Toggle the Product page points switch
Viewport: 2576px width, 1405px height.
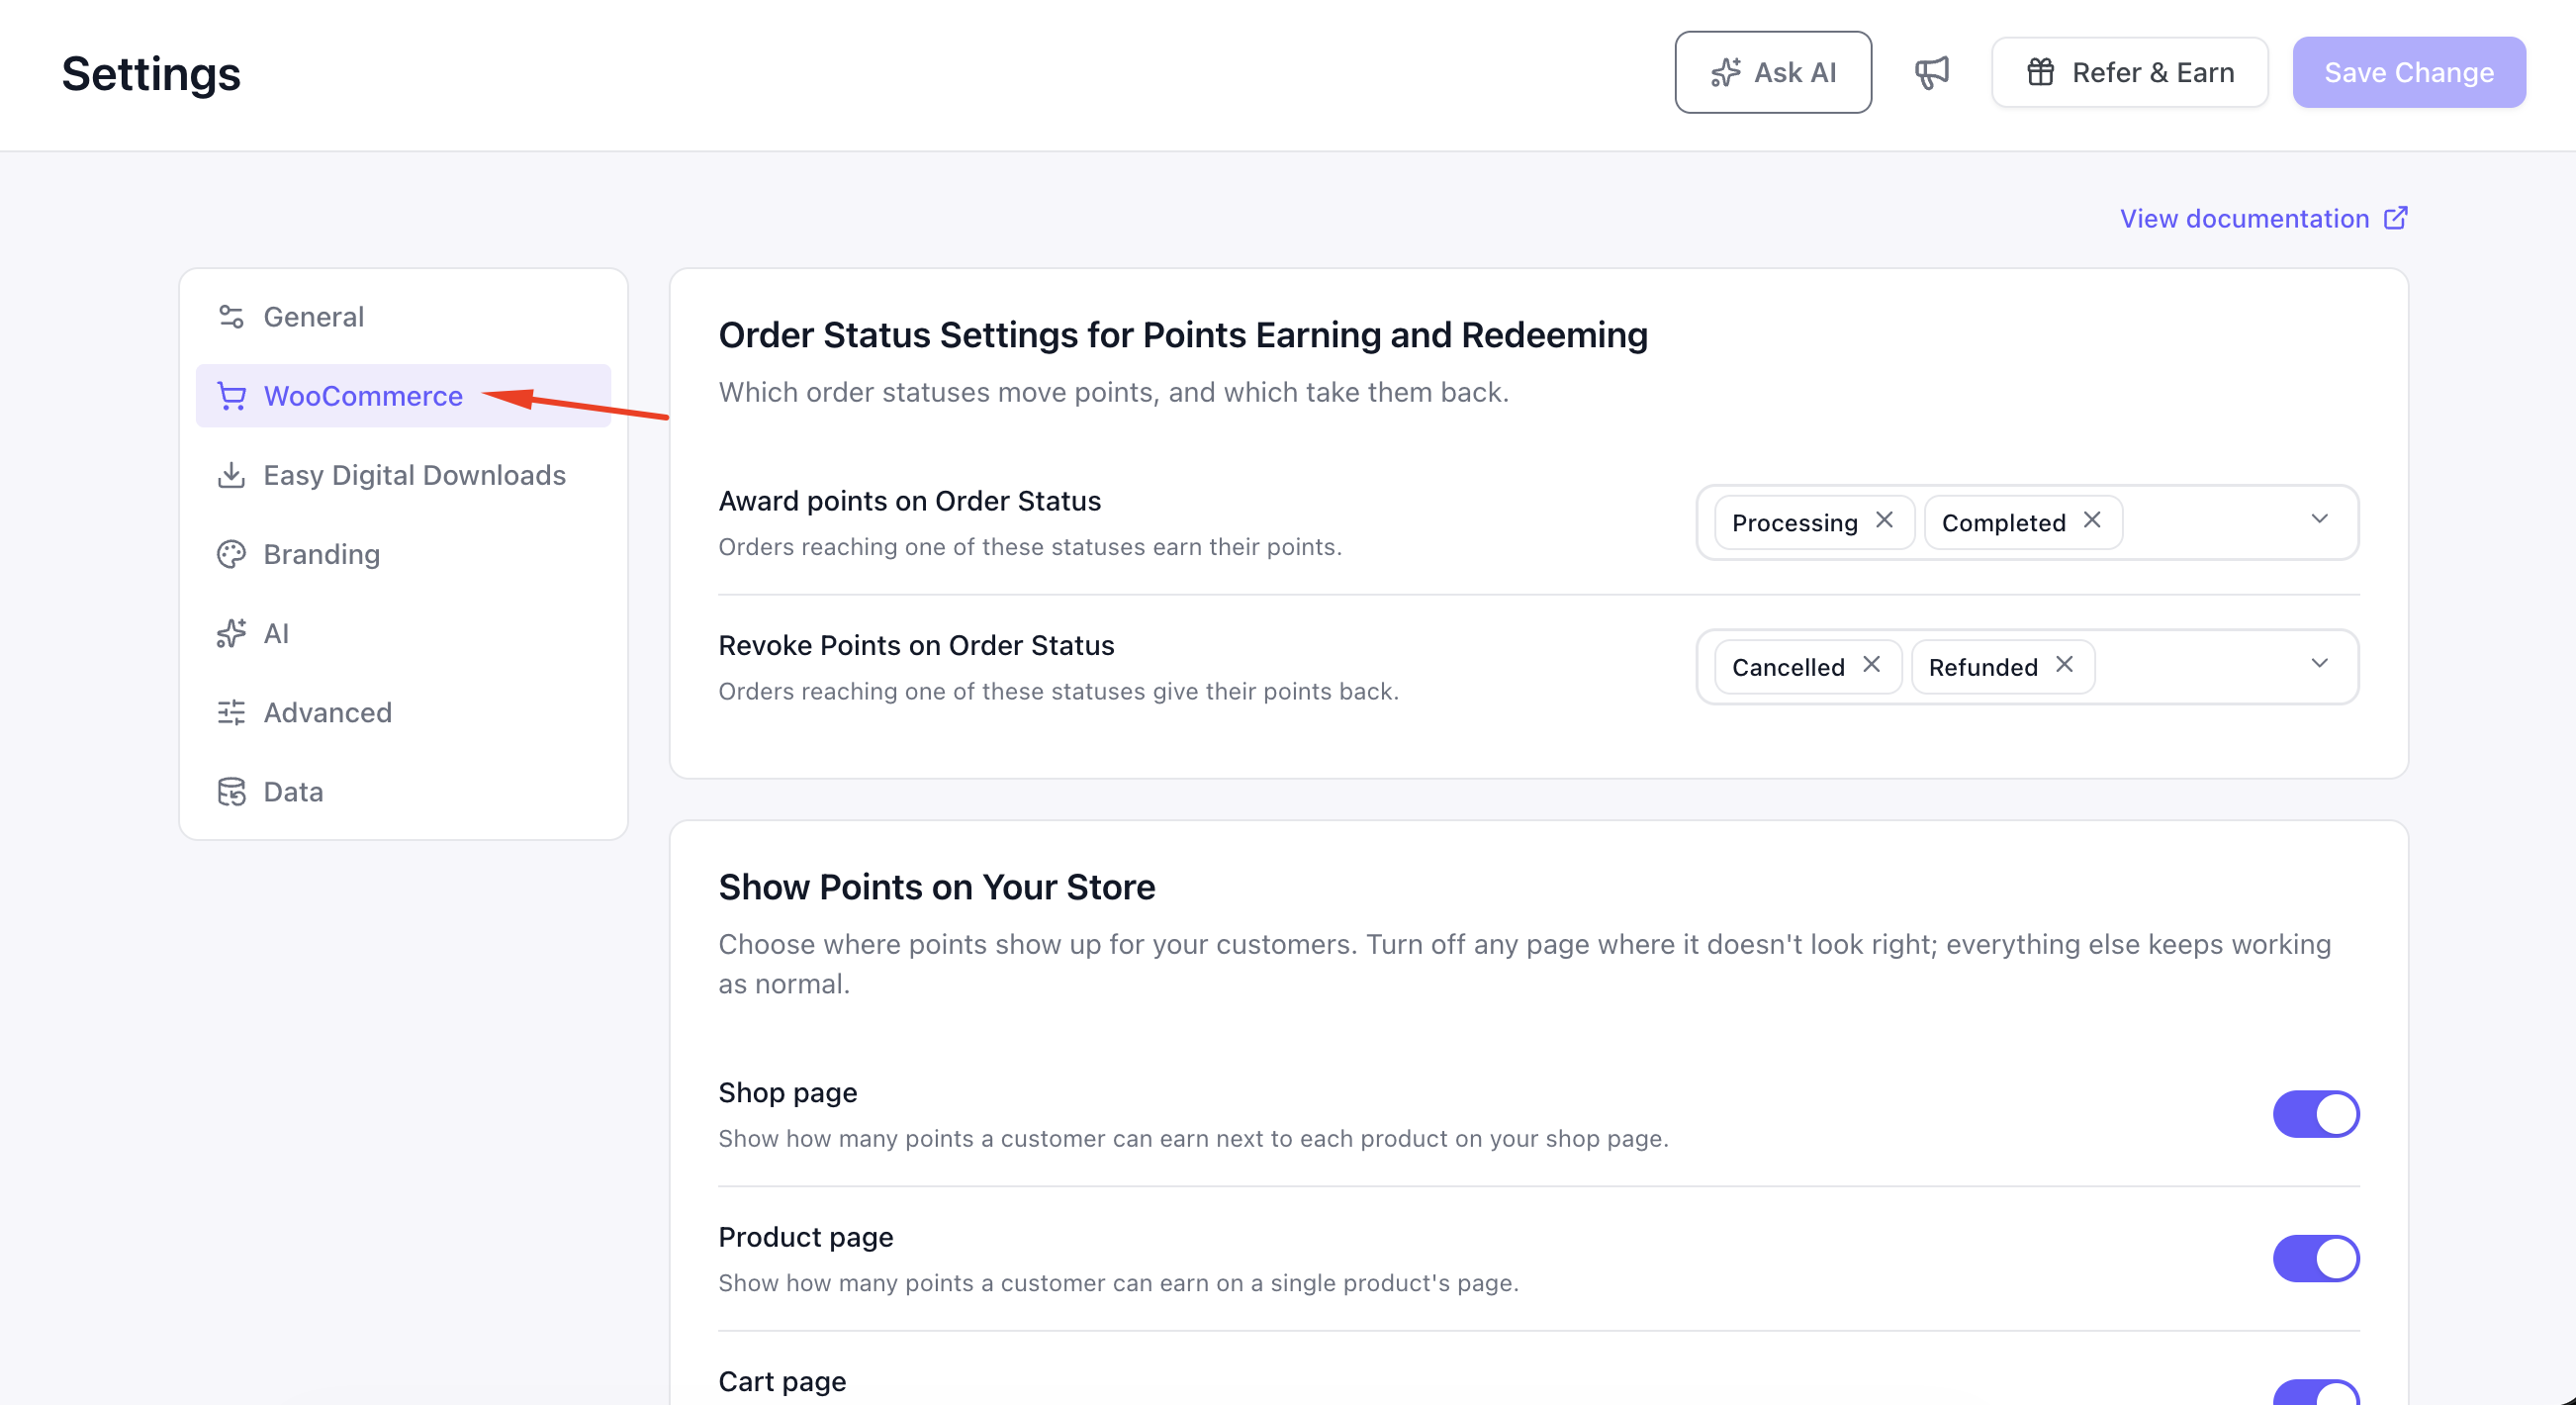click(x=2316, y=1258)
